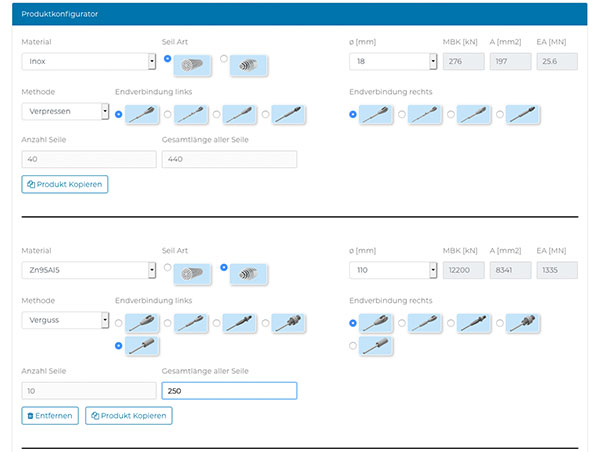Open the diameter dropdown showing 110
Viewport: 600px width, 452px height.
coord(393,270)
